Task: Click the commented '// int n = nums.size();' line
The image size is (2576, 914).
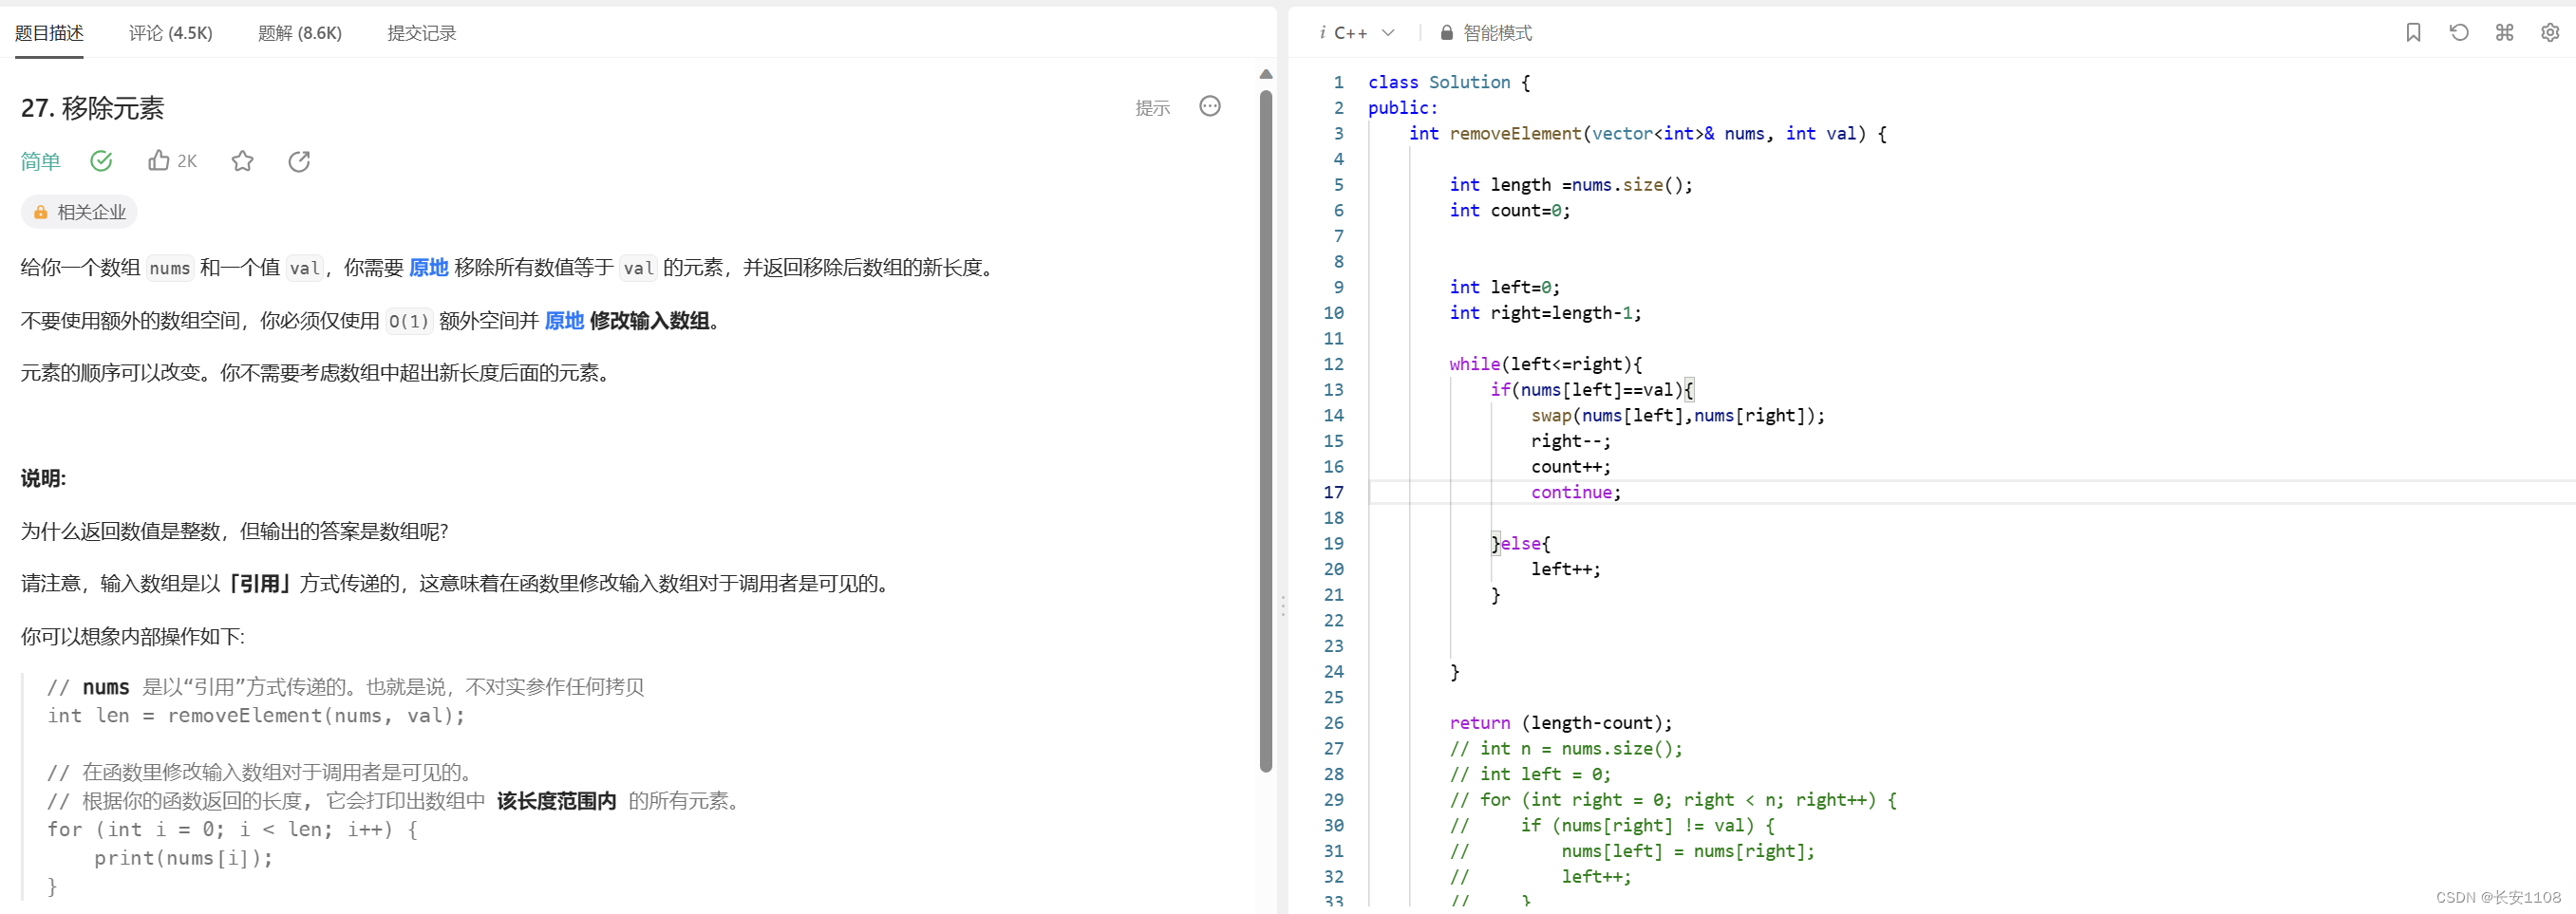Action: pos(1566,748)
